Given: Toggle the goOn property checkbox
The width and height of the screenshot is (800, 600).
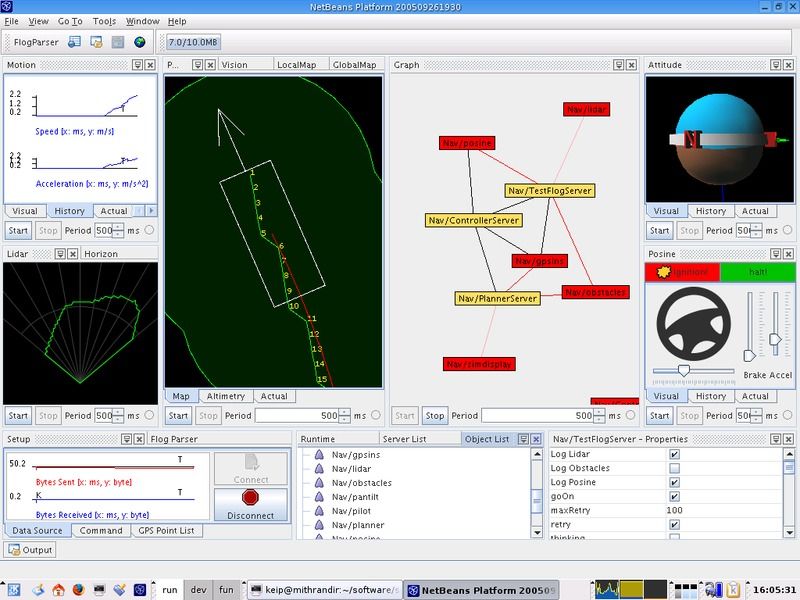Looking at the screenshot, I should pos(674,496).
